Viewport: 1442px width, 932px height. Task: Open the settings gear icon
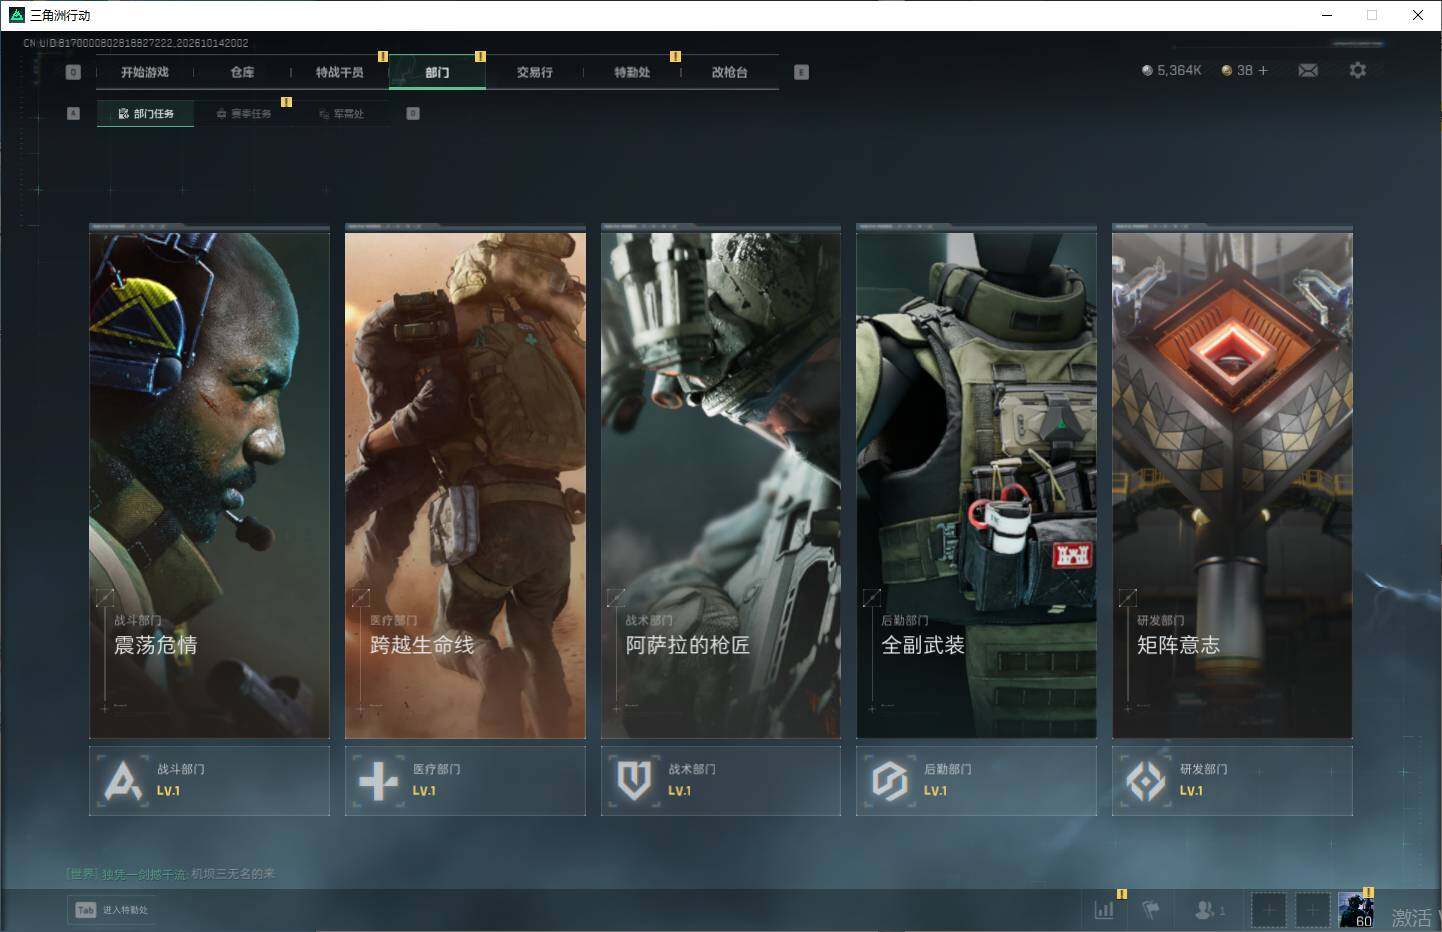[x=1357, y=70]
